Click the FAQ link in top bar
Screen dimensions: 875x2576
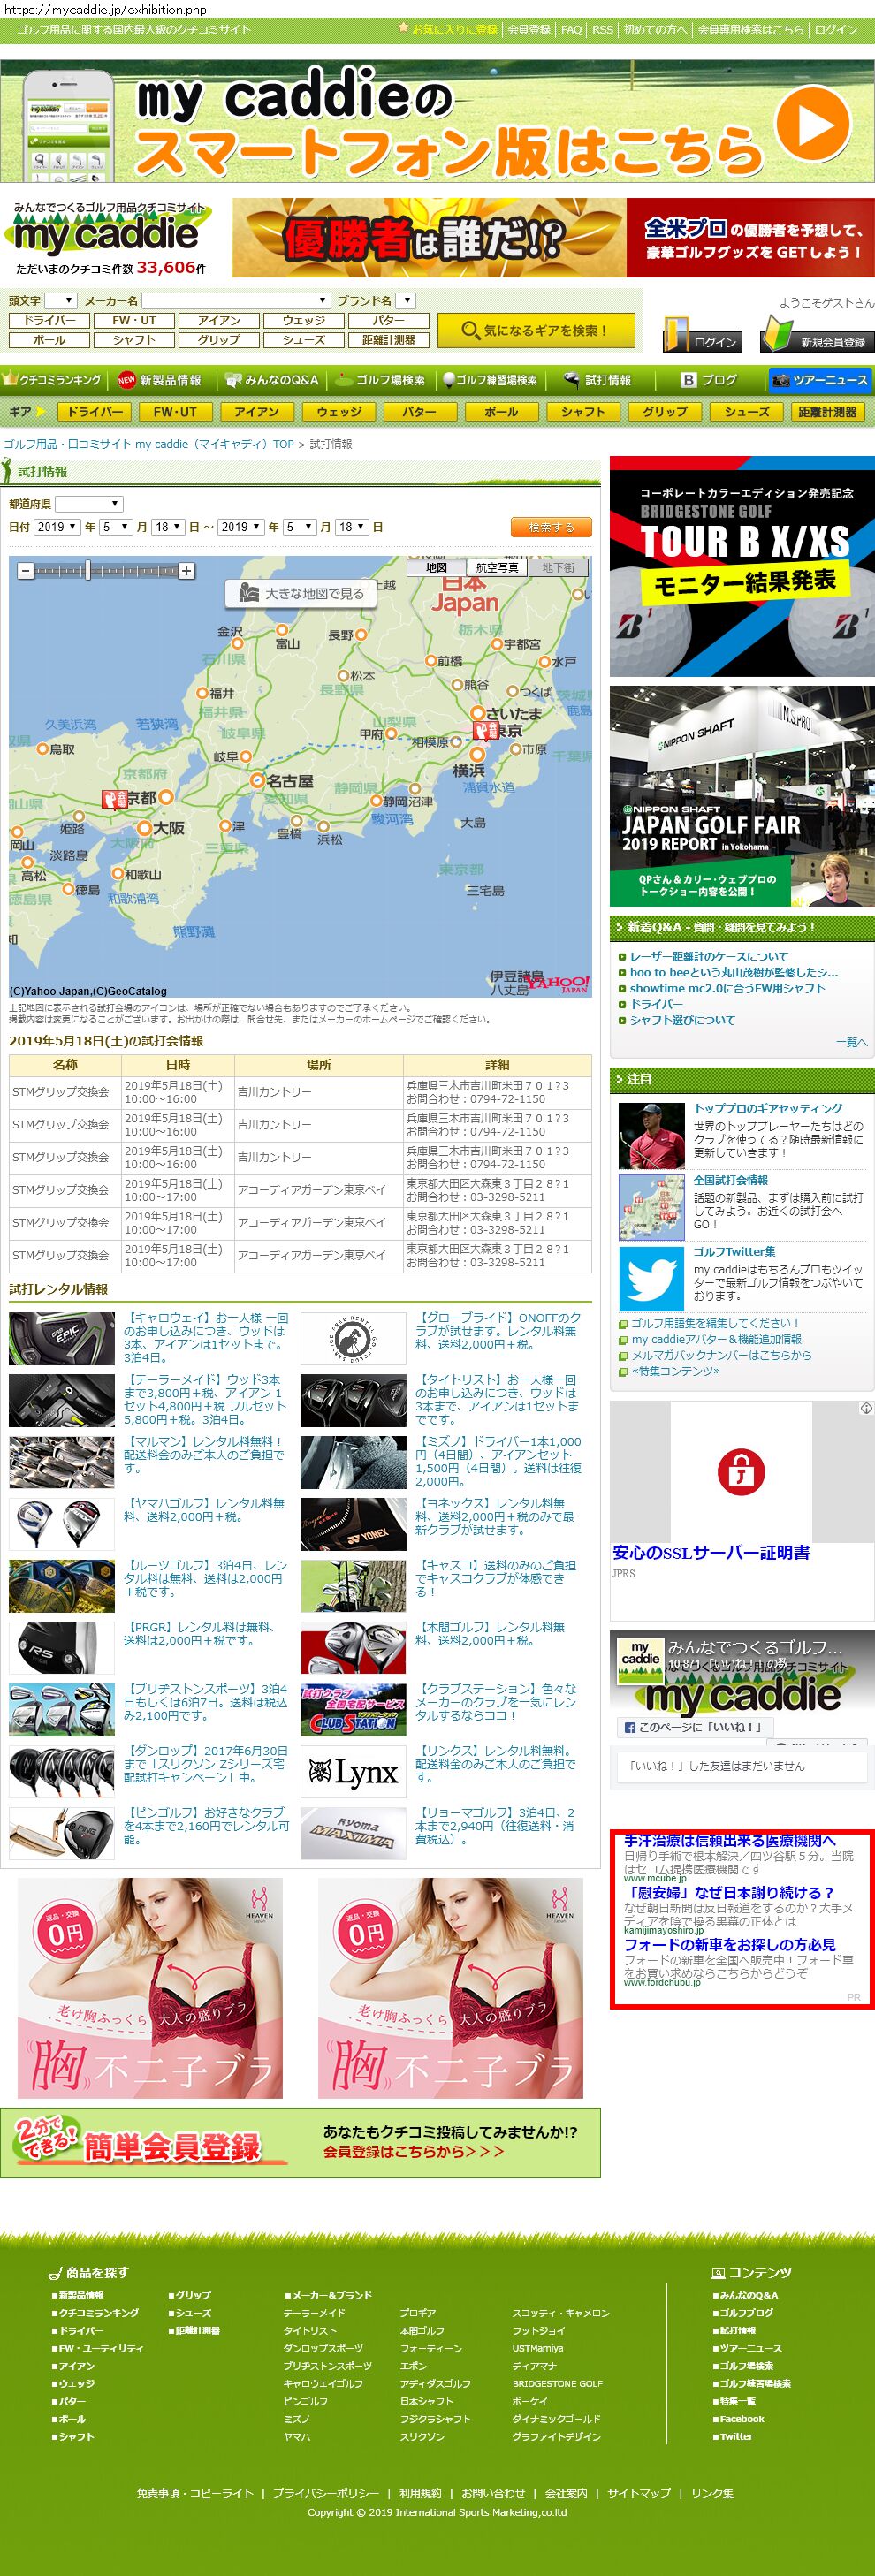click(x=571, y=29)
